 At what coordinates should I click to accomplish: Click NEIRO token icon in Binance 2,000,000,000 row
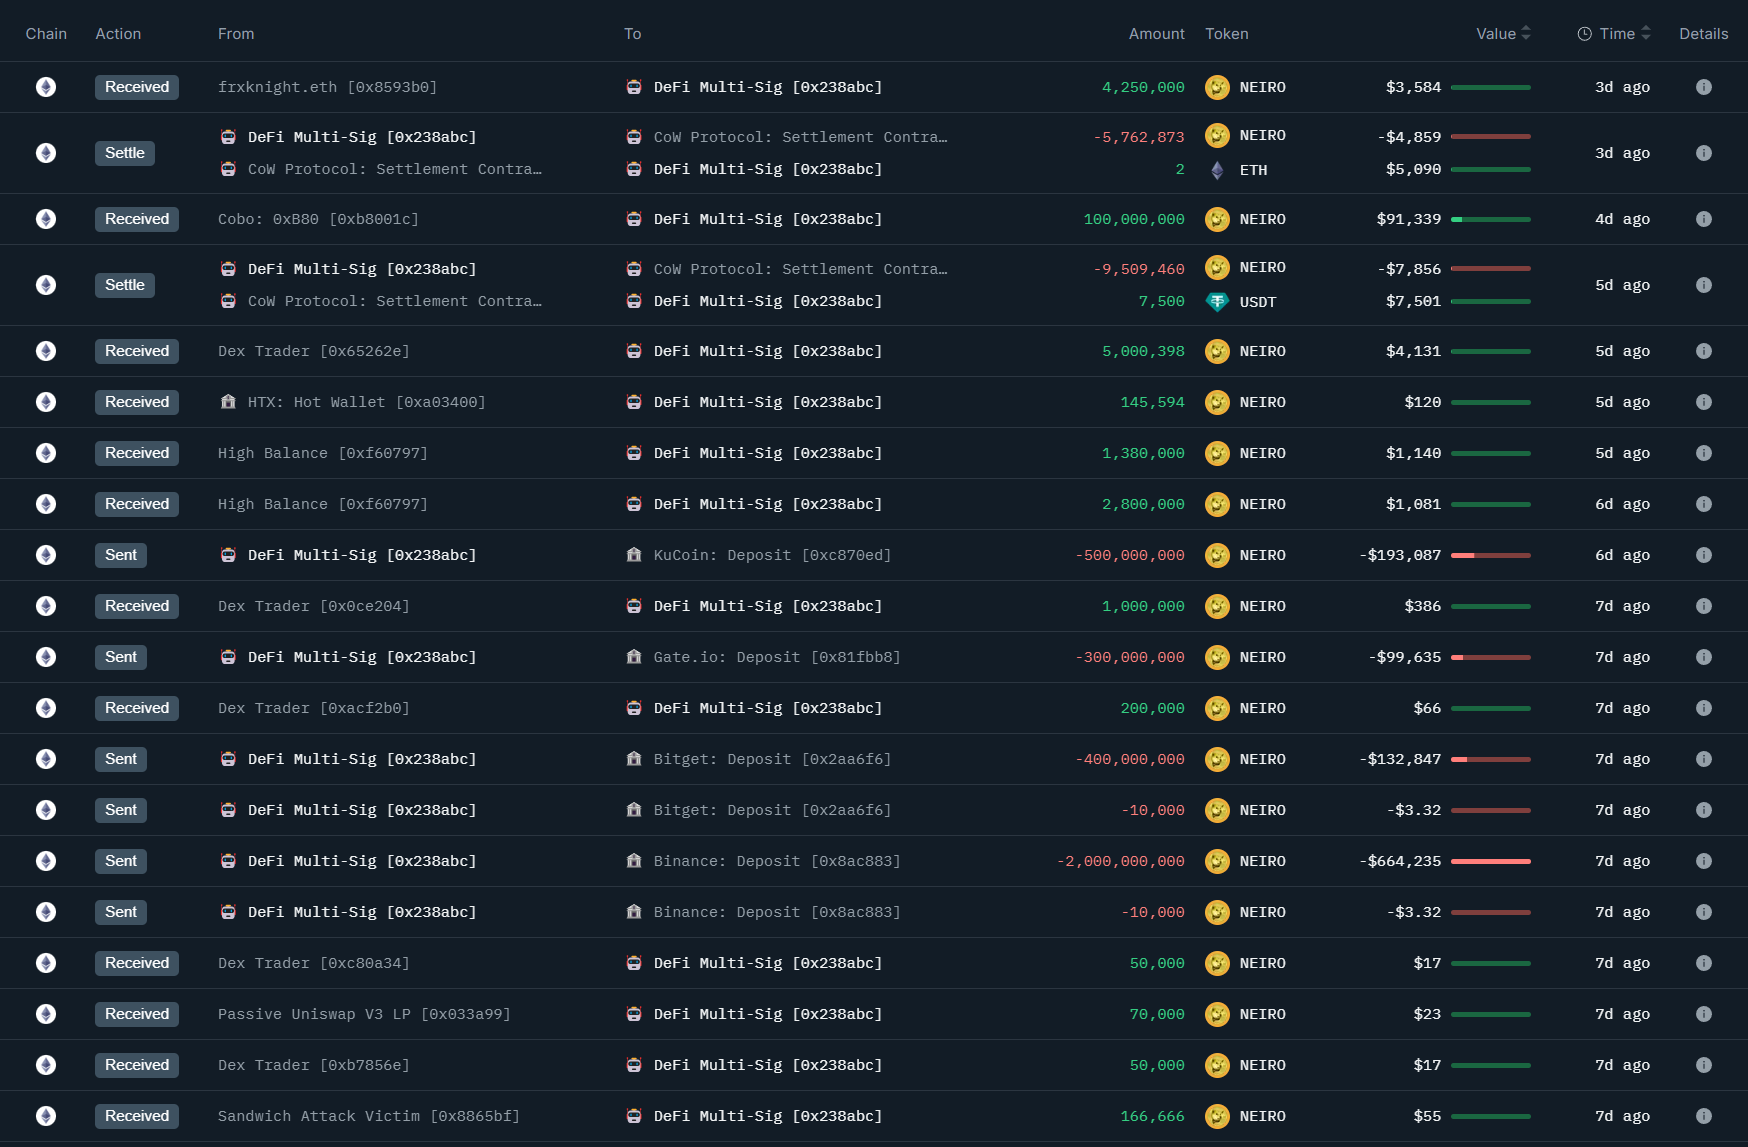(x=1217, y=861)
